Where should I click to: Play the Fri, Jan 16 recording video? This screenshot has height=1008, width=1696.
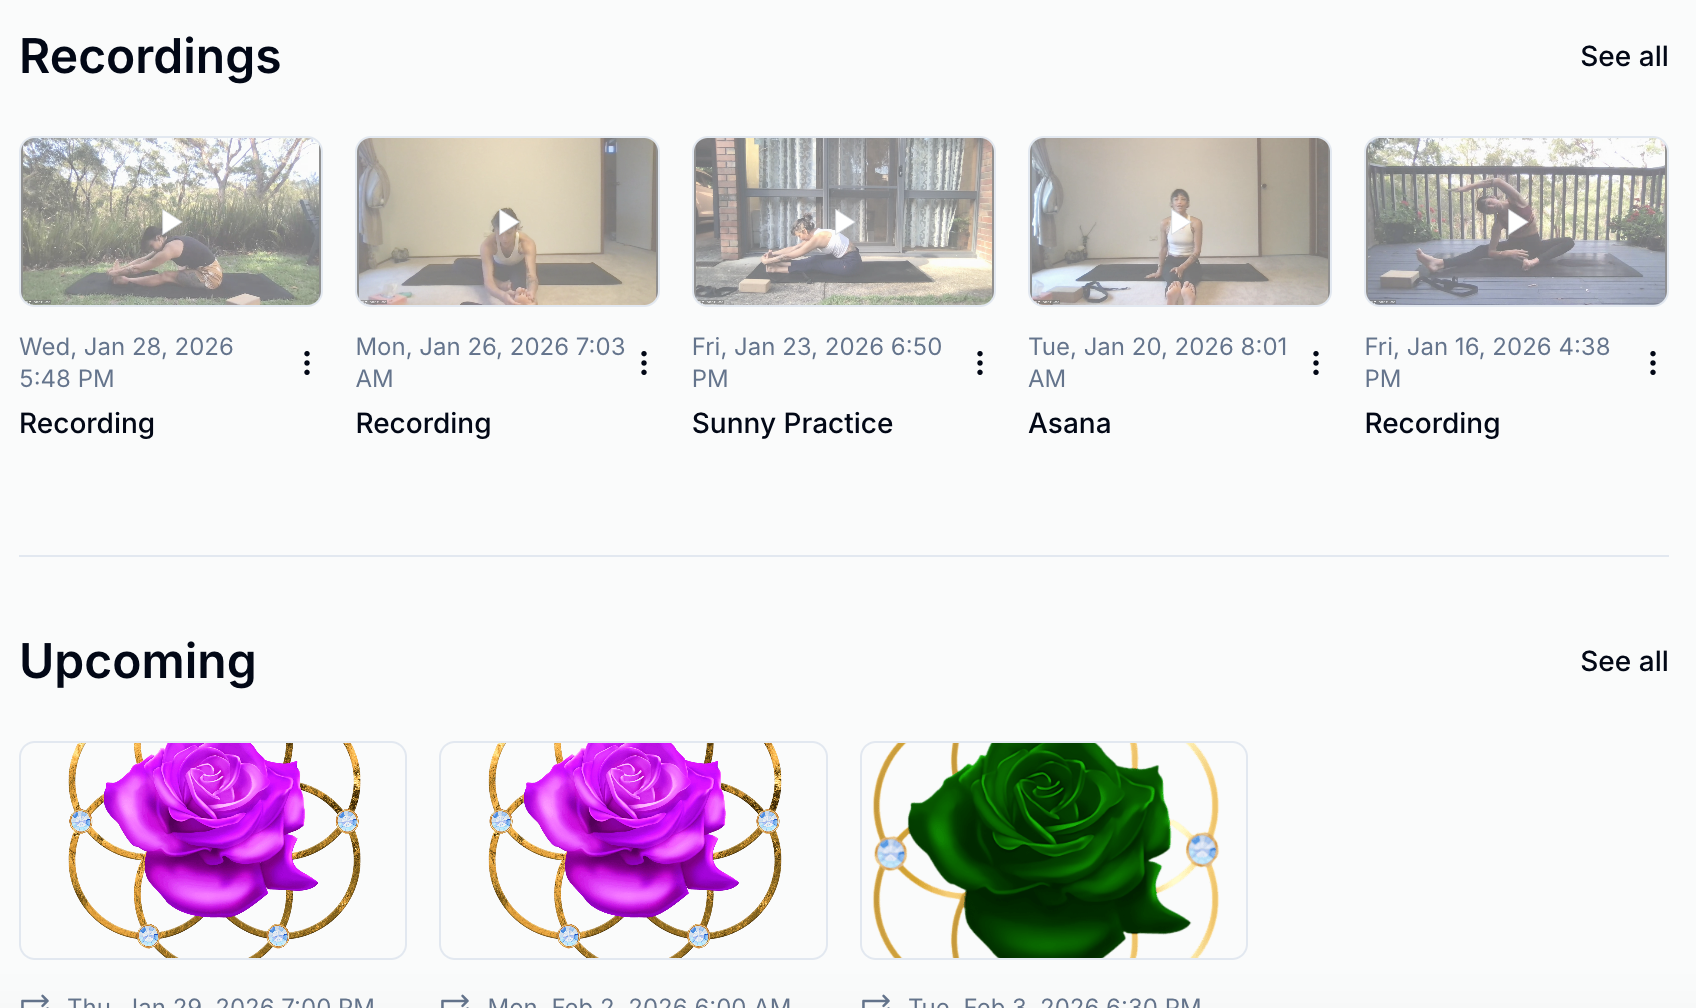[x=1516, y=221]
